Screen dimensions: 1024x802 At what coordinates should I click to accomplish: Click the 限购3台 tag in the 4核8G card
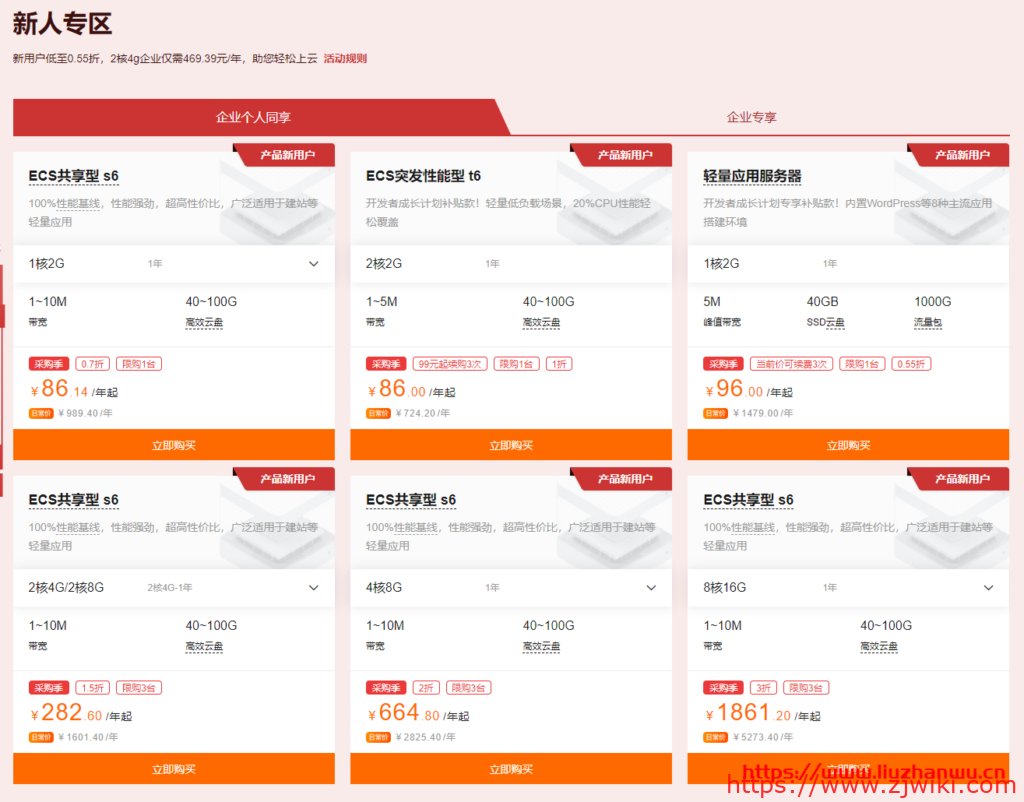pyautogui.click(x=468, y=688)
